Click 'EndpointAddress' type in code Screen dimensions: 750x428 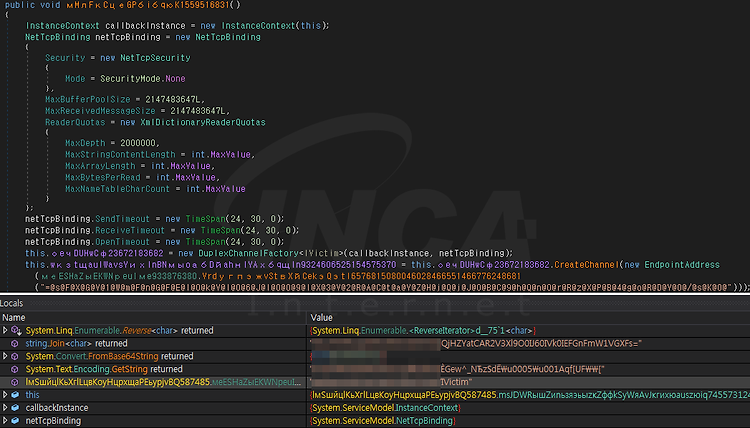[682, 265]
